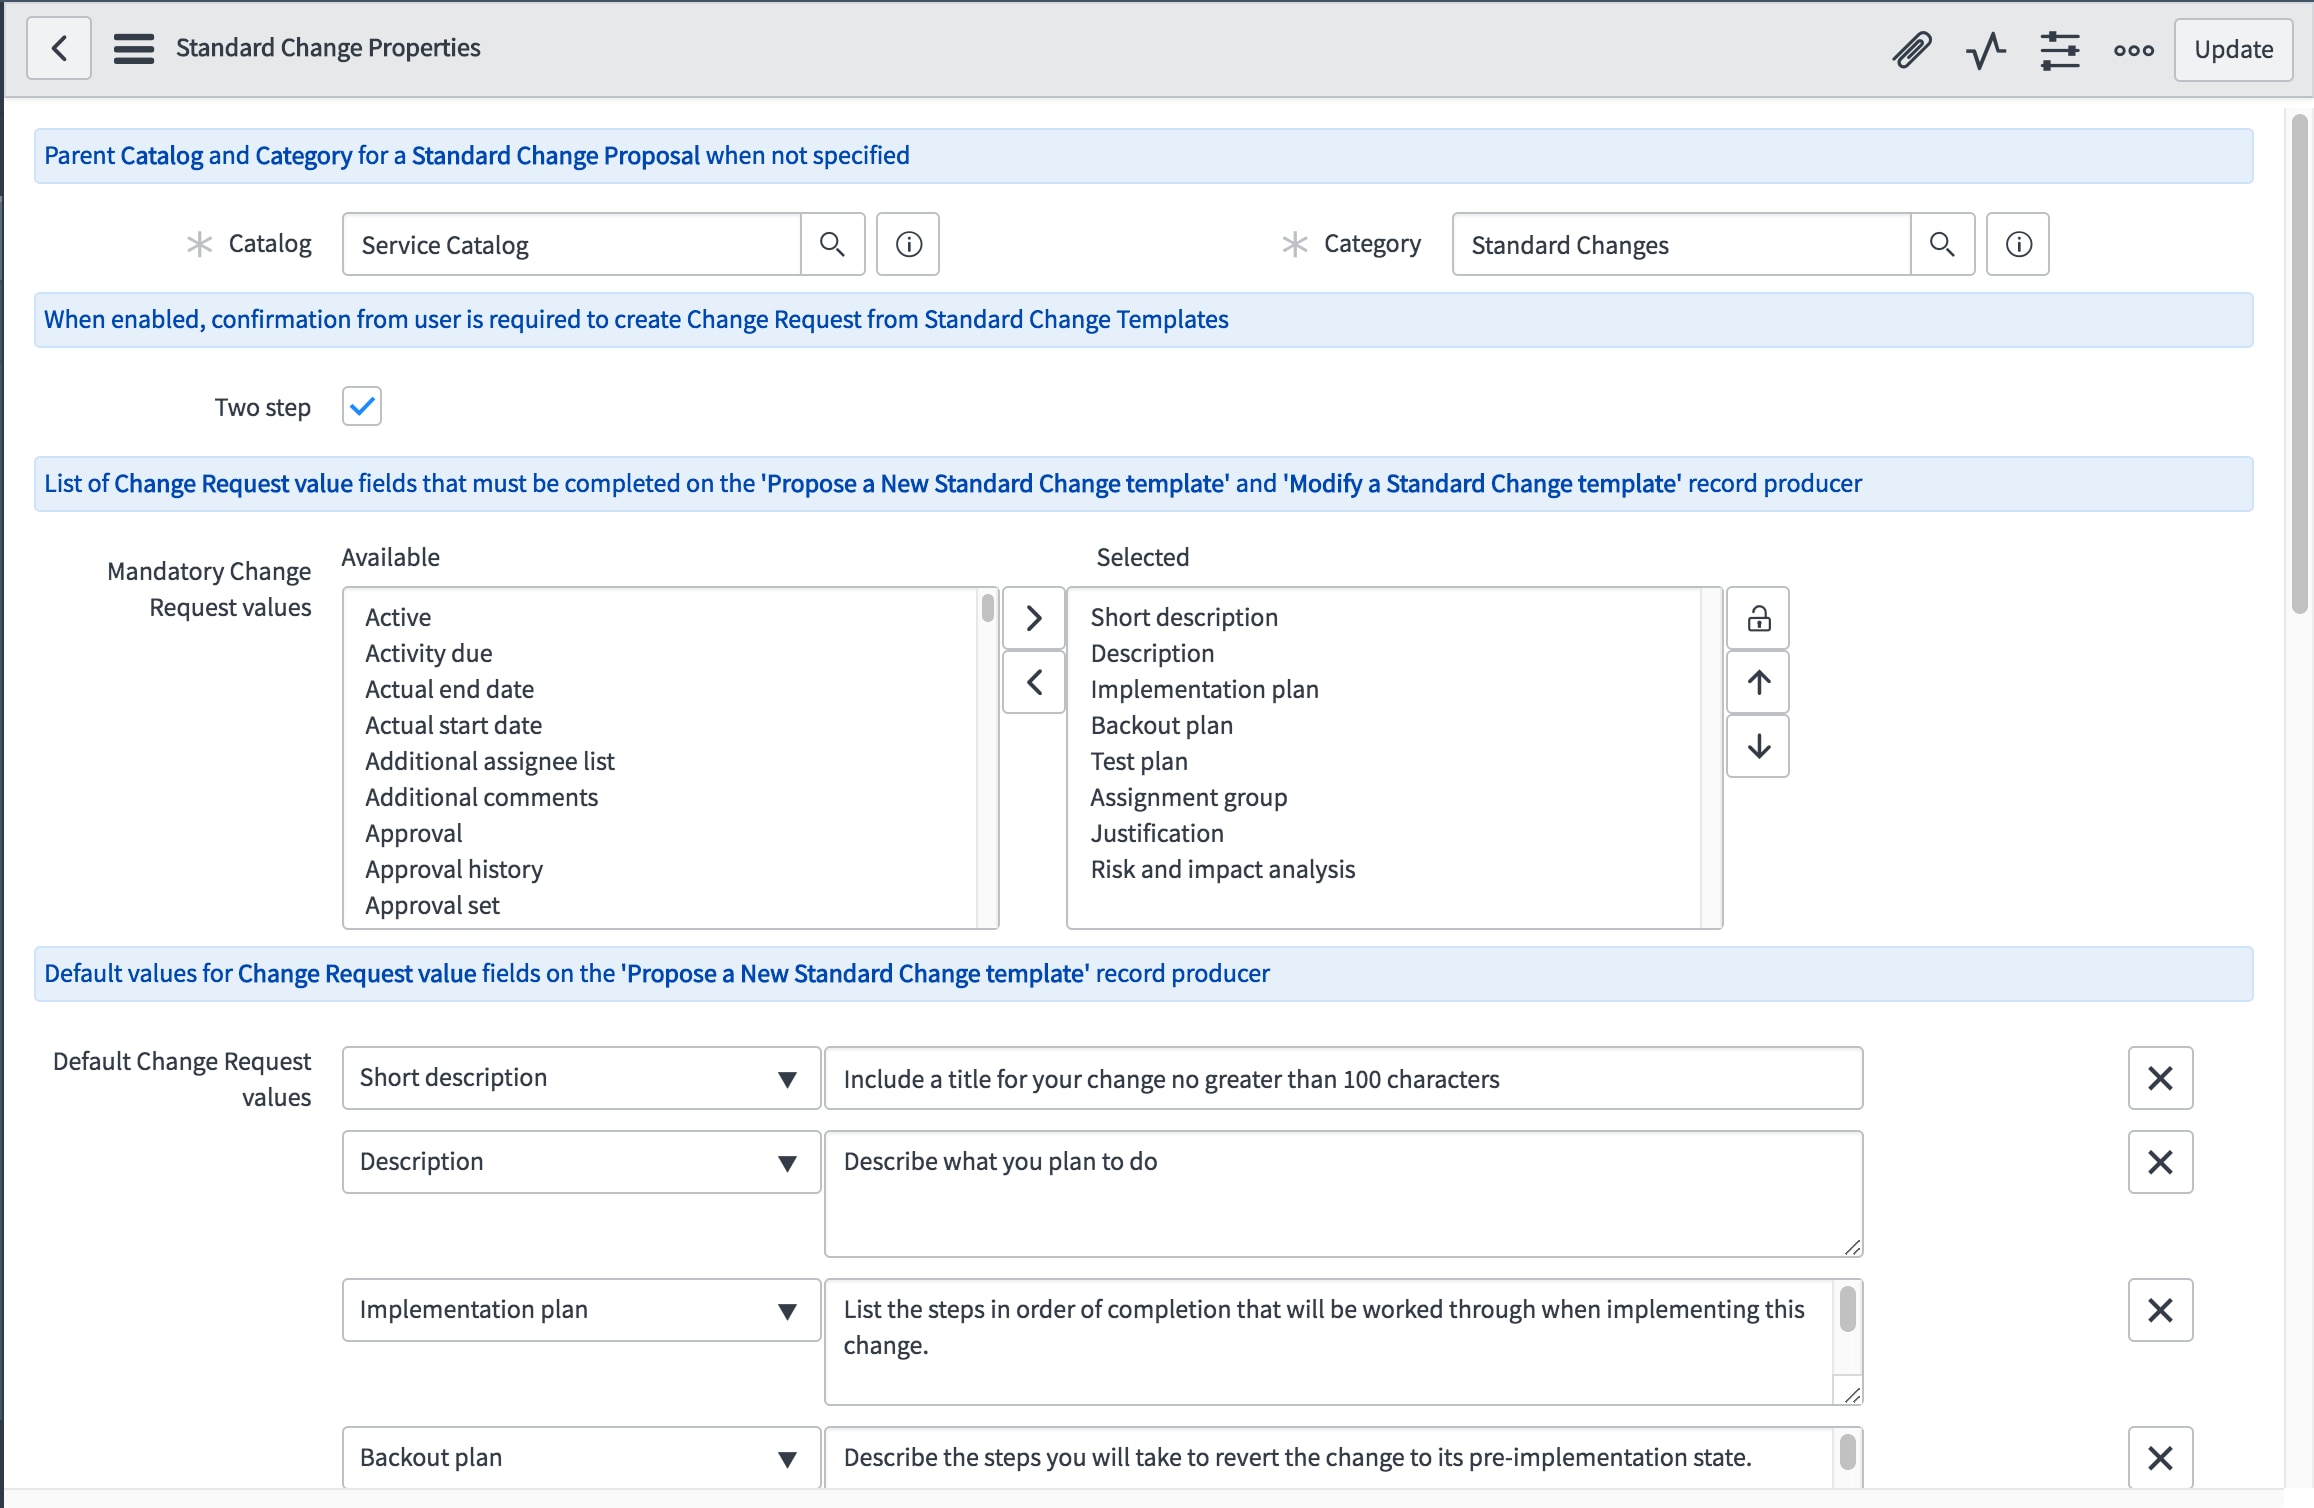Move selected field down with down arrow
Screen dimensions: 2314x1508
[x=1758, y=746]
